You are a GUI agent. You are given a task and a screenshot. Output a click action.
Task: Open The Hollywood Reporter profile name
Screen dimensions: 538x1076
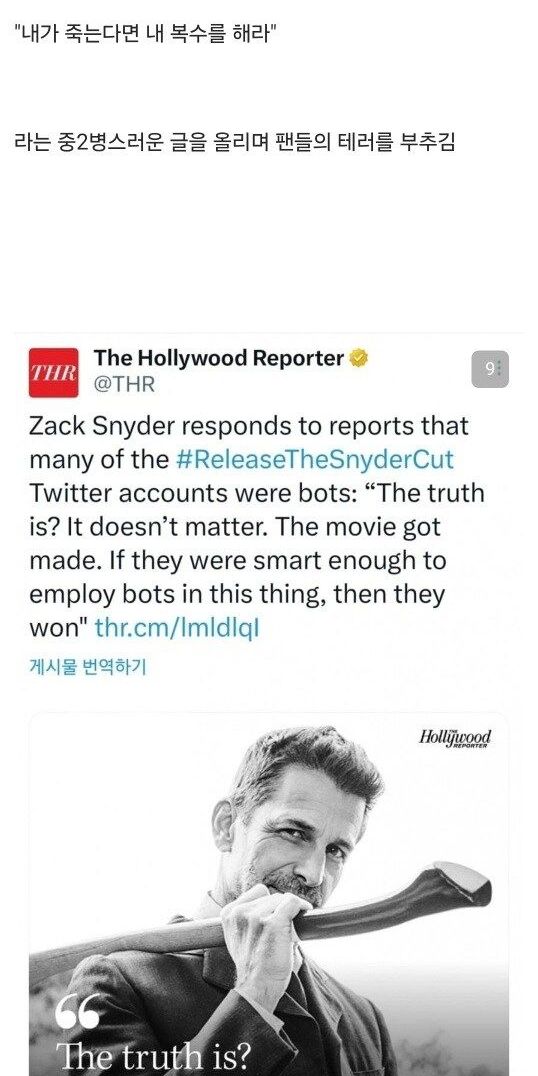[219, 358]
